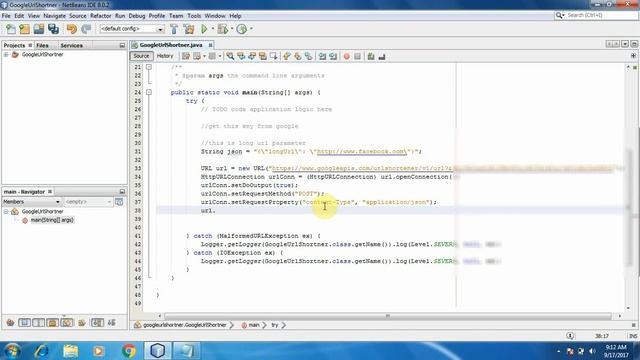The width and height of the screenshot is (640, 360).
Task: Click the New Project toolbar icon
Action: click(x=24, y=29)
